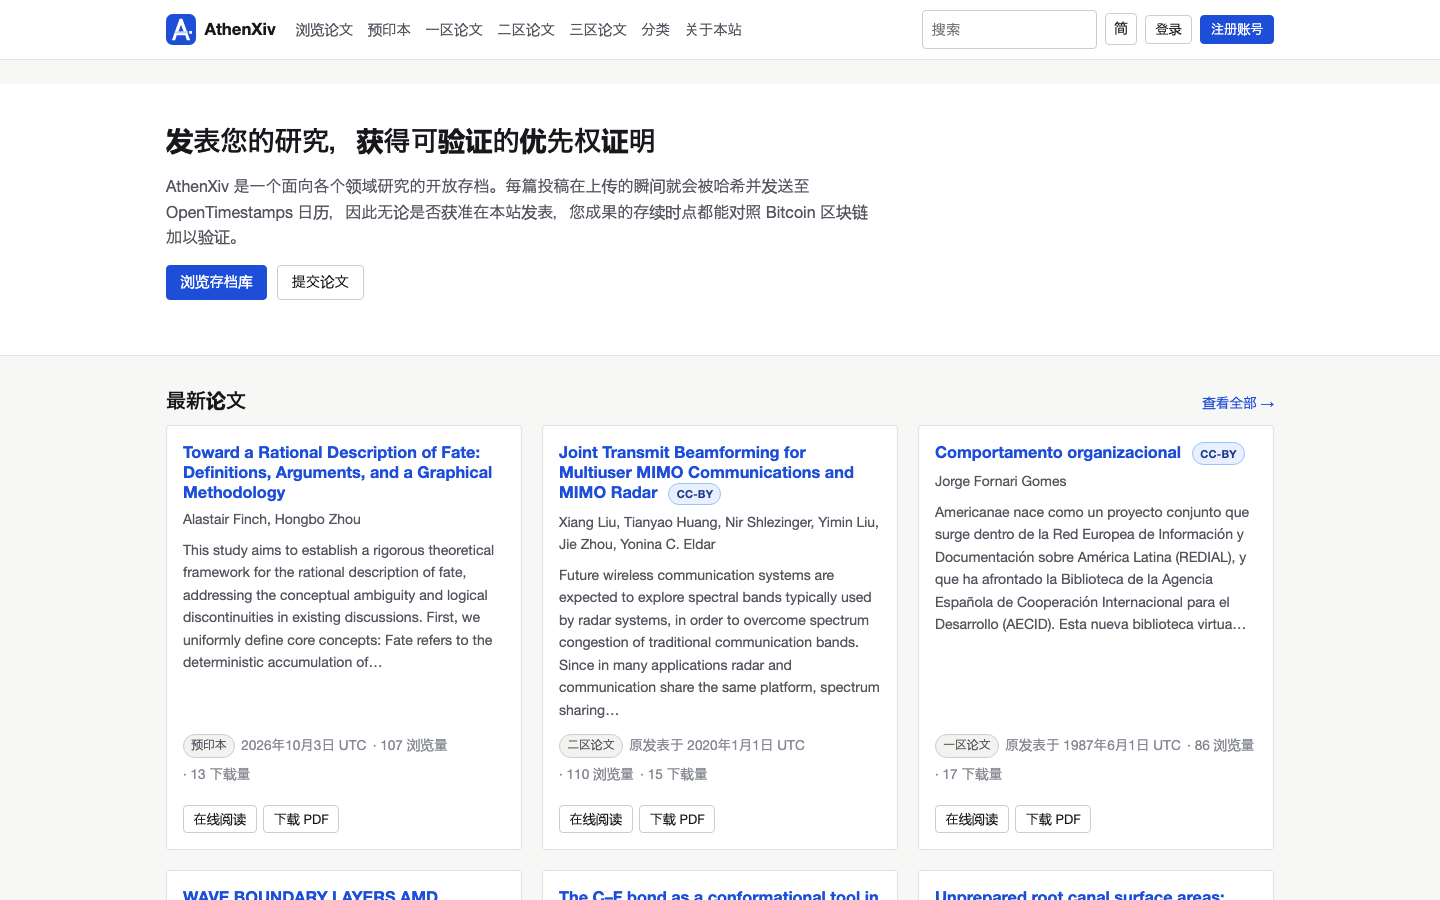Switch language with the 简 toggle button
This screenshot has height=900, width=1440.
[1121, 29]
